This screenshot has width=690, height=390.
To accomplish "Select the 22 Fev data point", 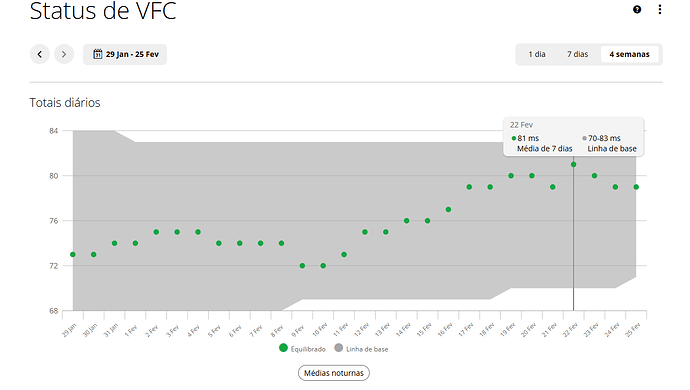I will [573, 165].
